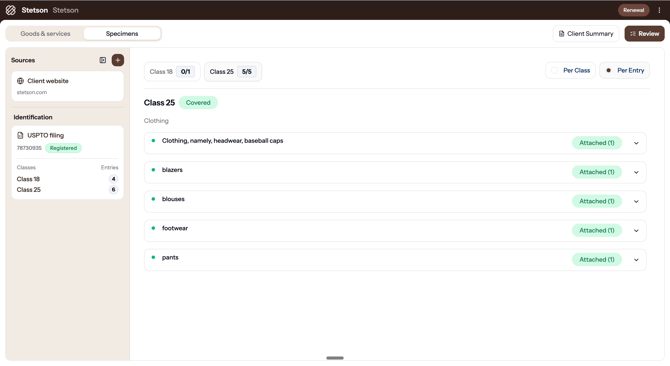Click the 'footwear' entry text
This screenshot has height=366, width=670.
pos(175,228)
